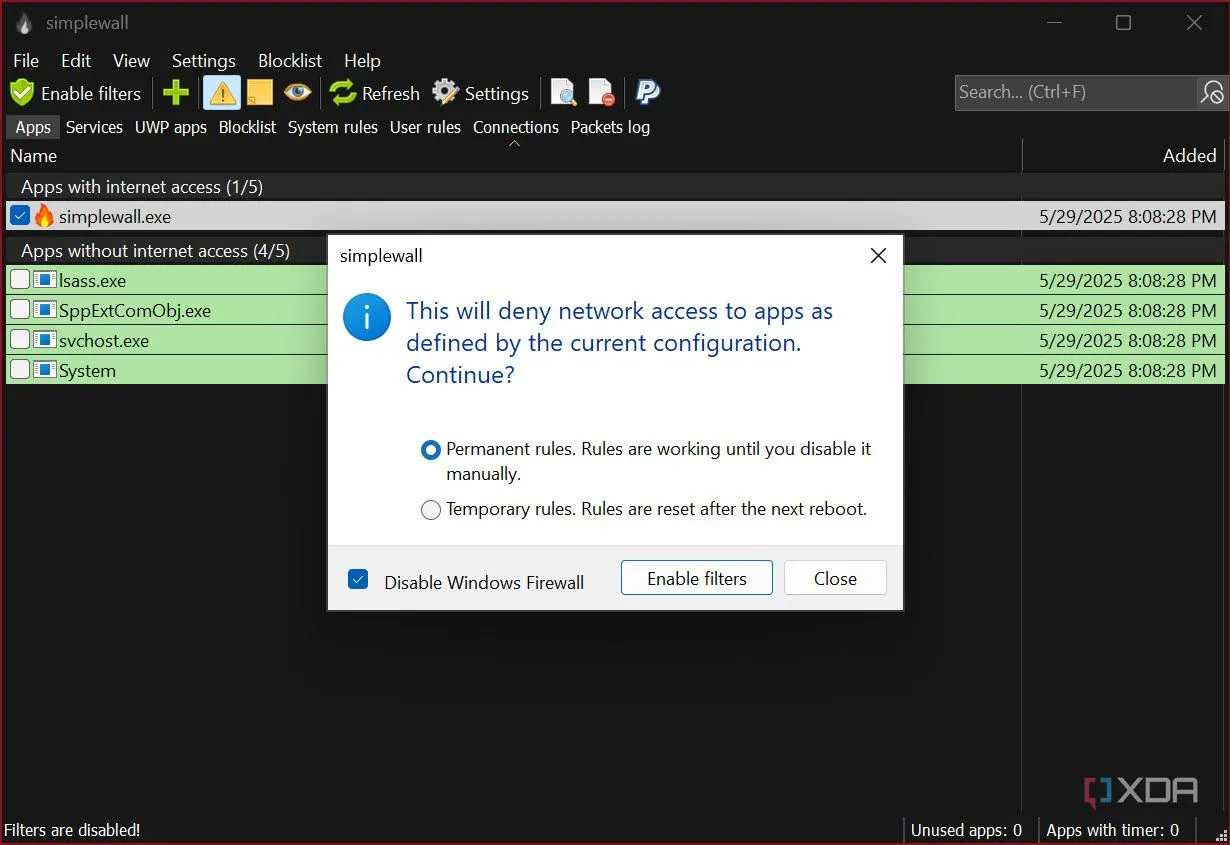Click Enable filters button in dialog
Viewport: 1230px width, 845px height.
[697, 578]
